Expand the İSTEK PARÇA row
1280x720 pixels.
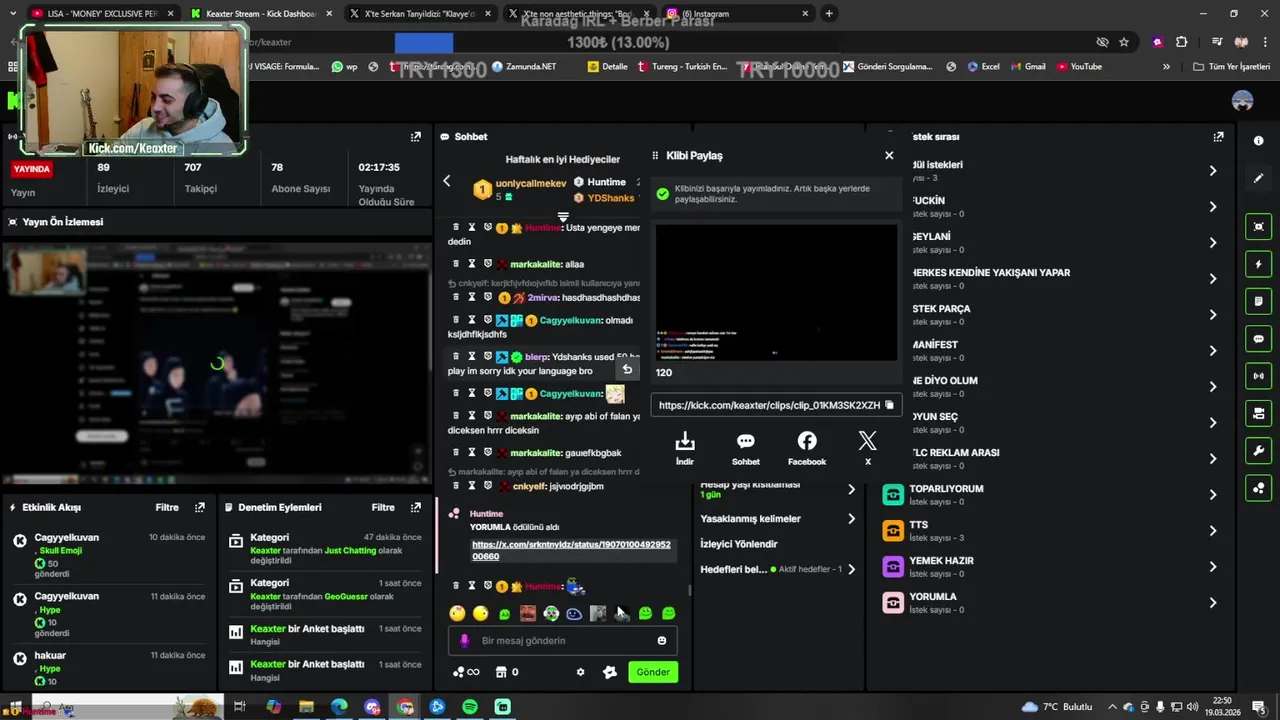click(x=1212, y=315)
